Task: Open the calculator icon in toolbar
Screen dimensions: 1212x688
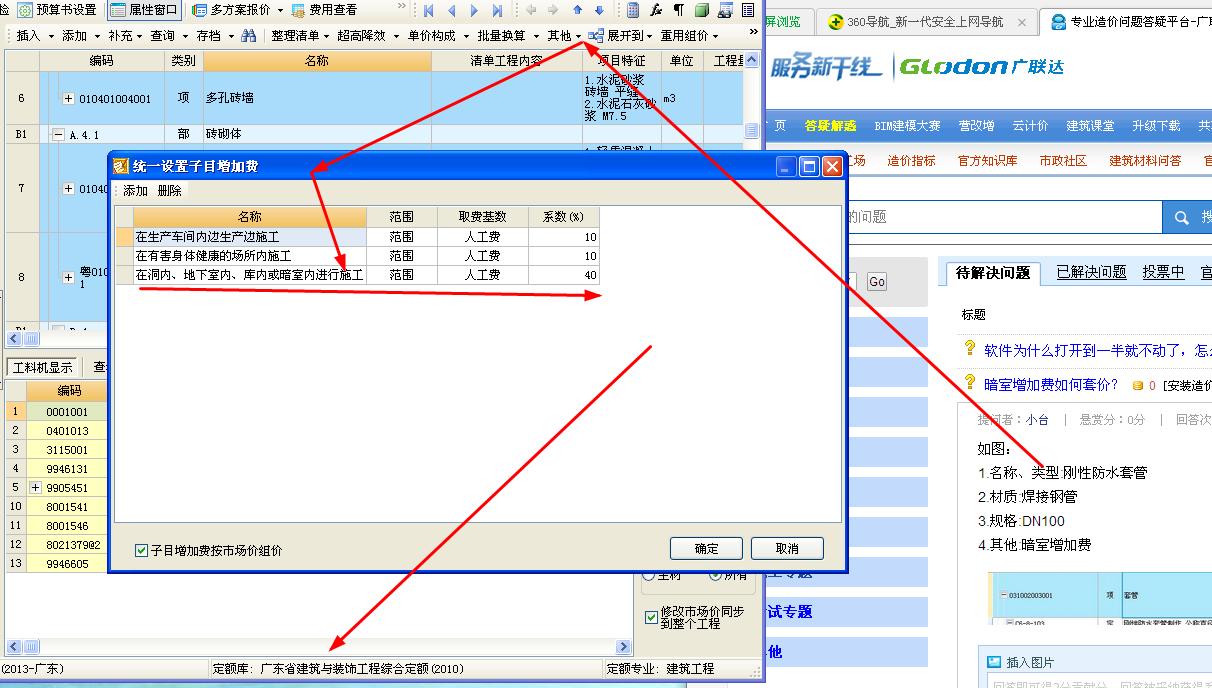Action: pyautogui.click(x=632, y=11)
